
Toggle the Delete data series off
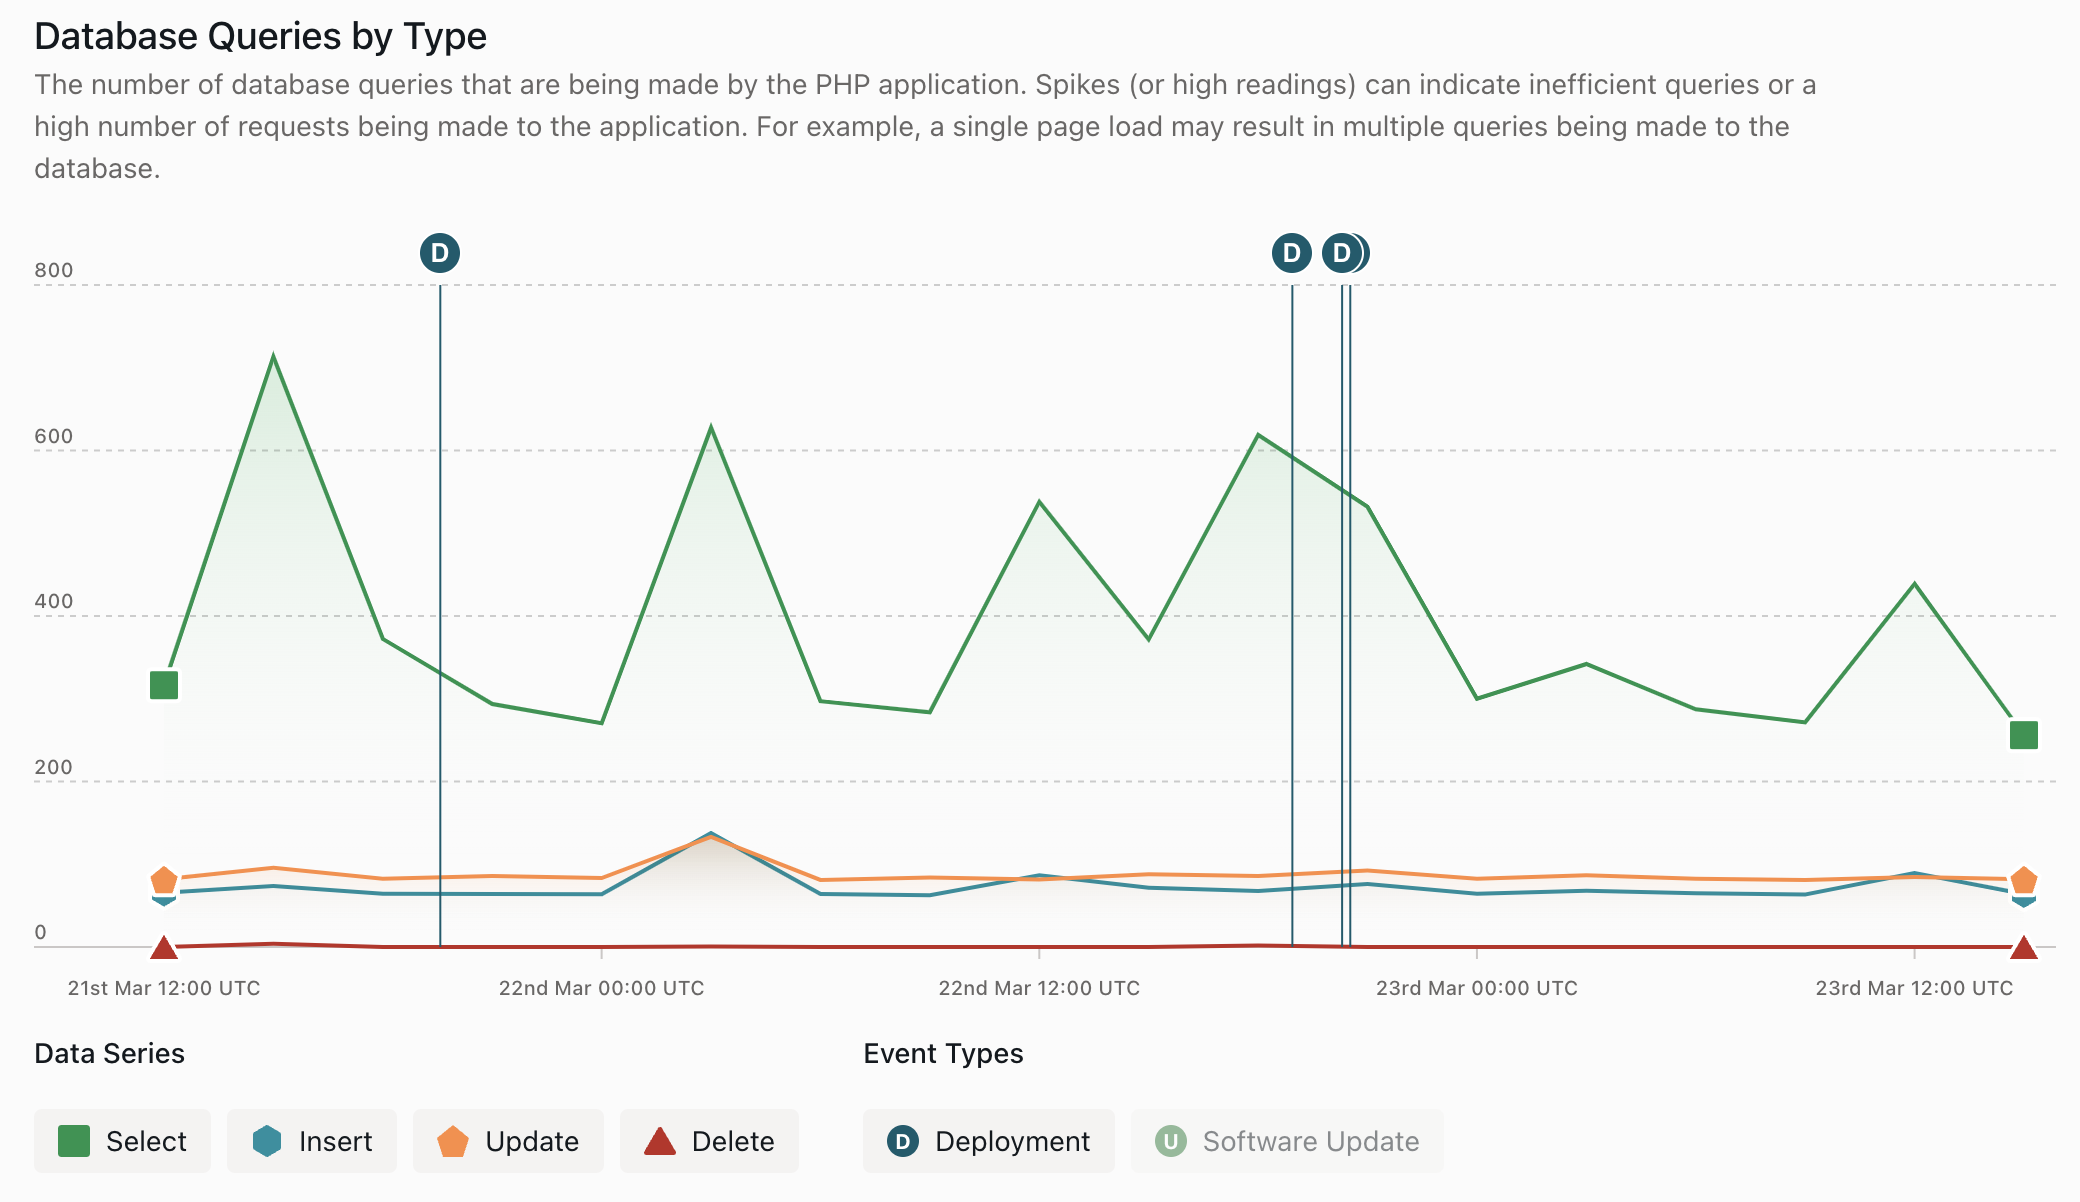tap(709, 1141)
